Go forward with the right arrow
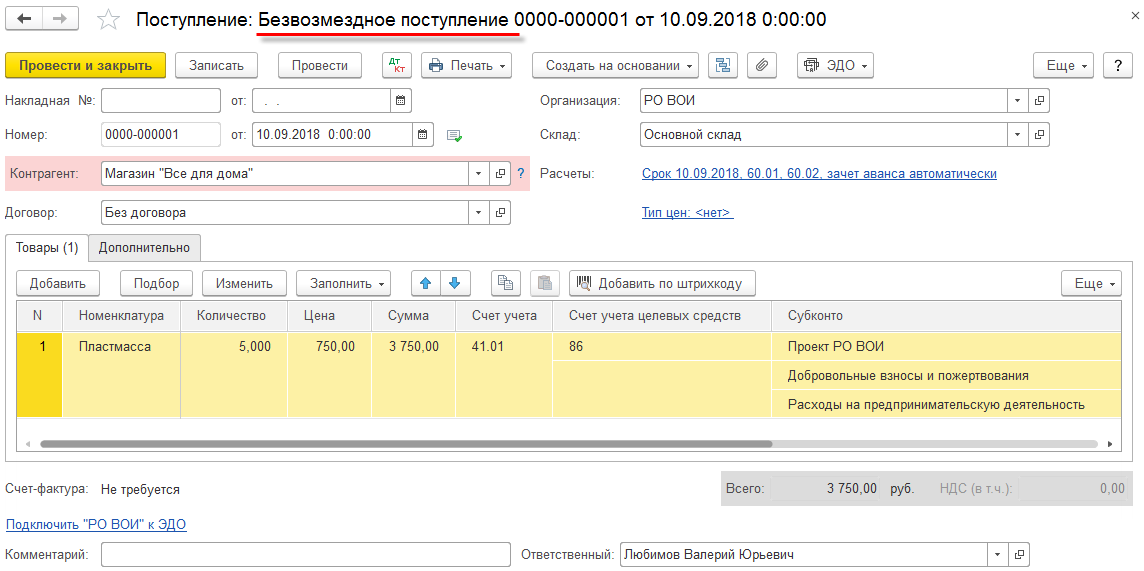 coord(61,20)
